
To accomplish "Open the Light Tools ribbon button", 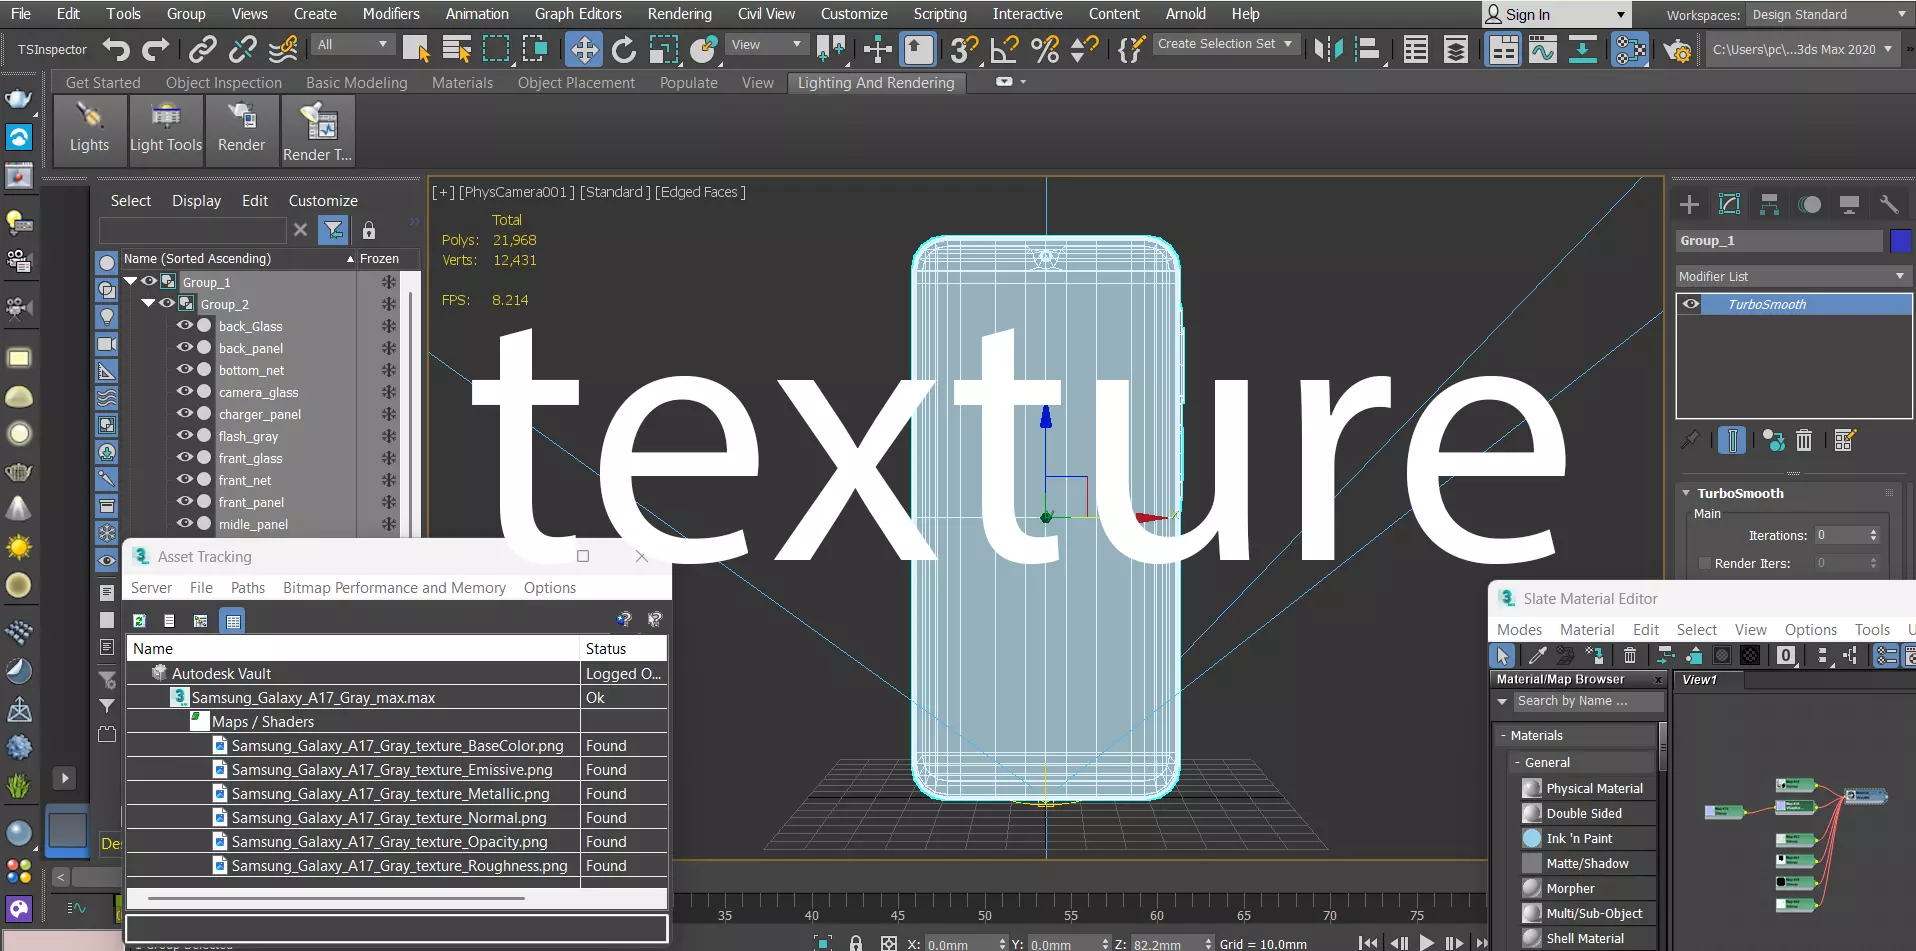I will 166,129.
